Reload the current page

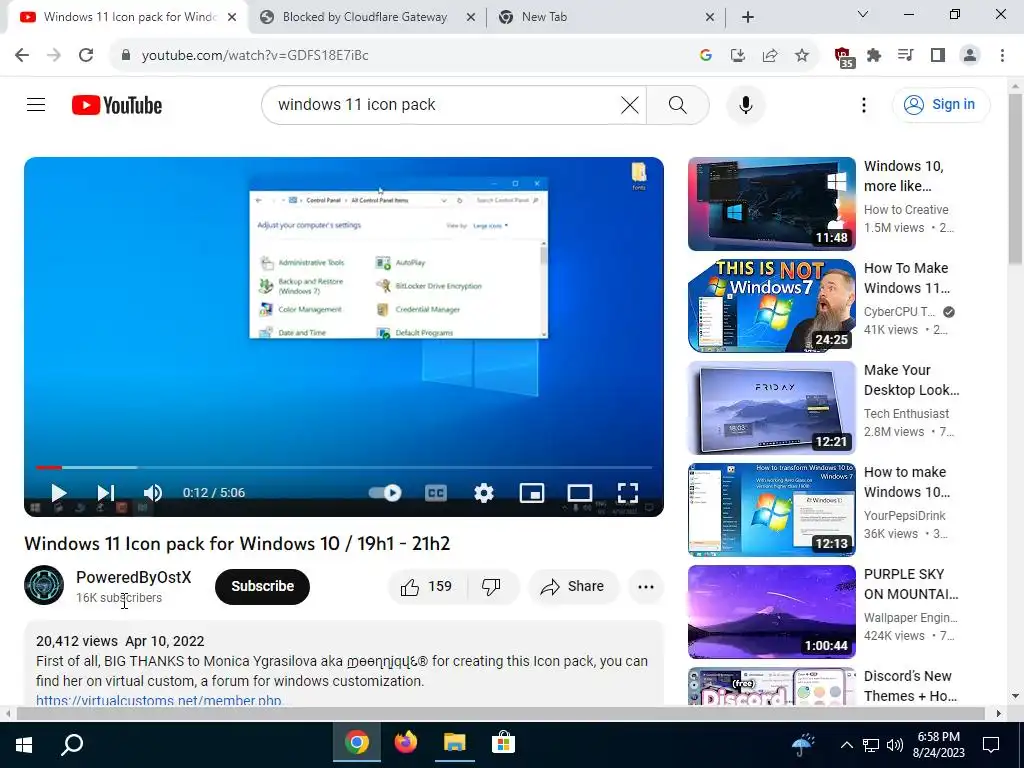(86, 55)
